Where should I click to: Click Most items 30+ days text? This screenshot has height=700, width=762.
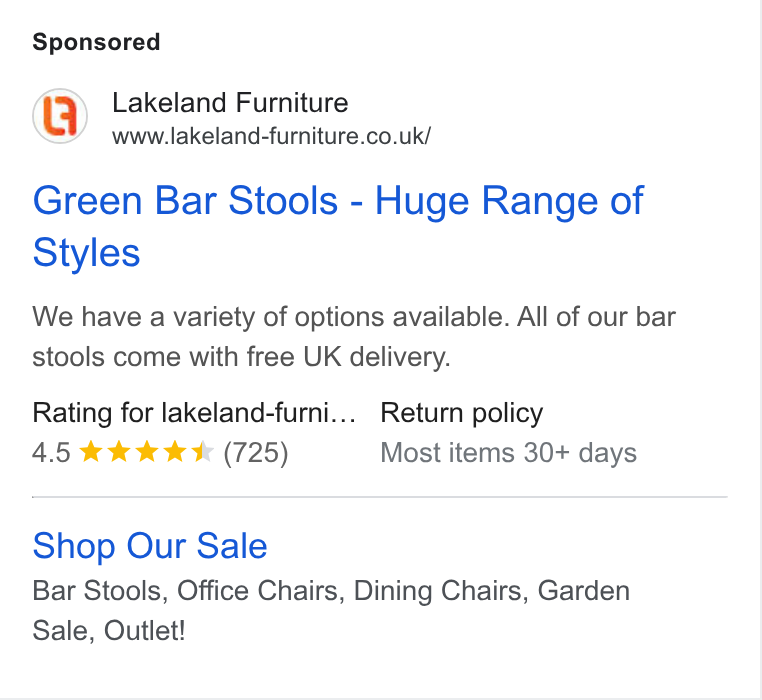click(508, 453)
